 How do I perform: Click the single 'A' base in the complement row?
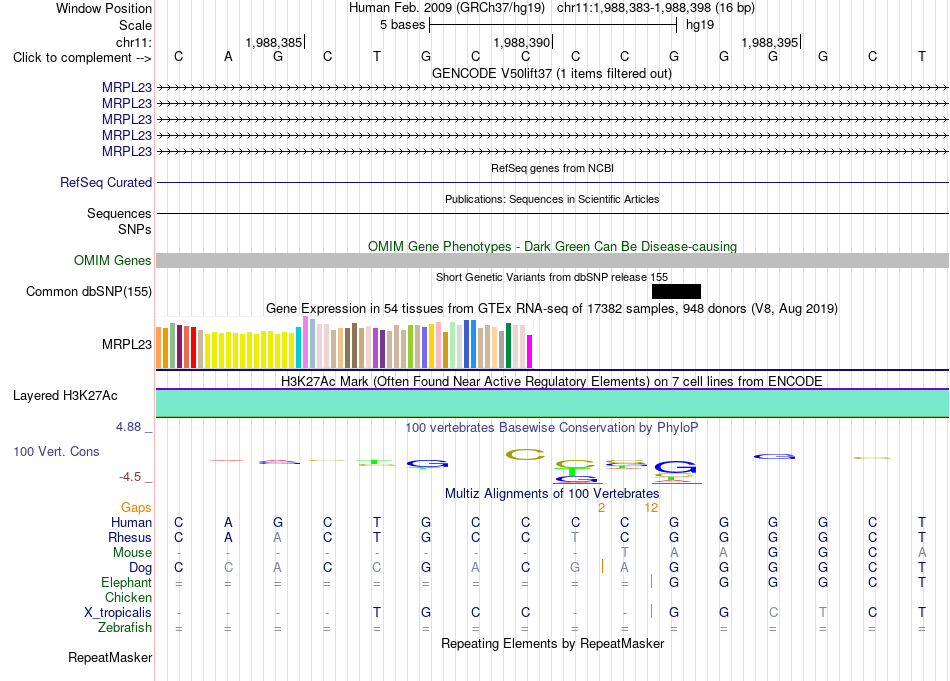click(x=228, y=56)
